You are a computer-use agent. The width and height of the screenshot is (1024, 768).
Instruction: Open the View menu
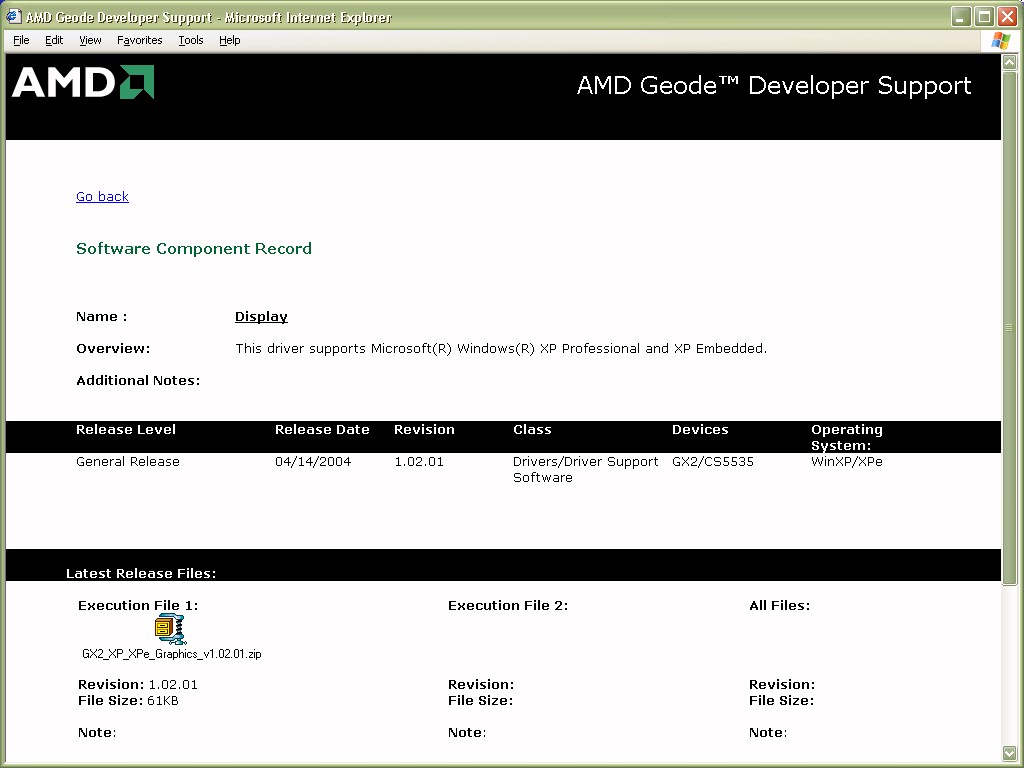(90, 40)
